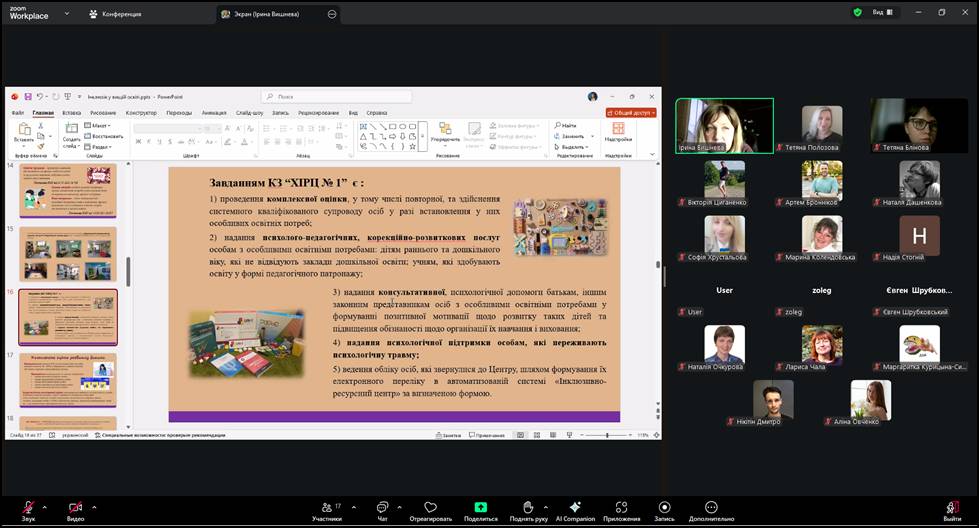Open the Вставка ribbon tab in PowerPoint

71,113
